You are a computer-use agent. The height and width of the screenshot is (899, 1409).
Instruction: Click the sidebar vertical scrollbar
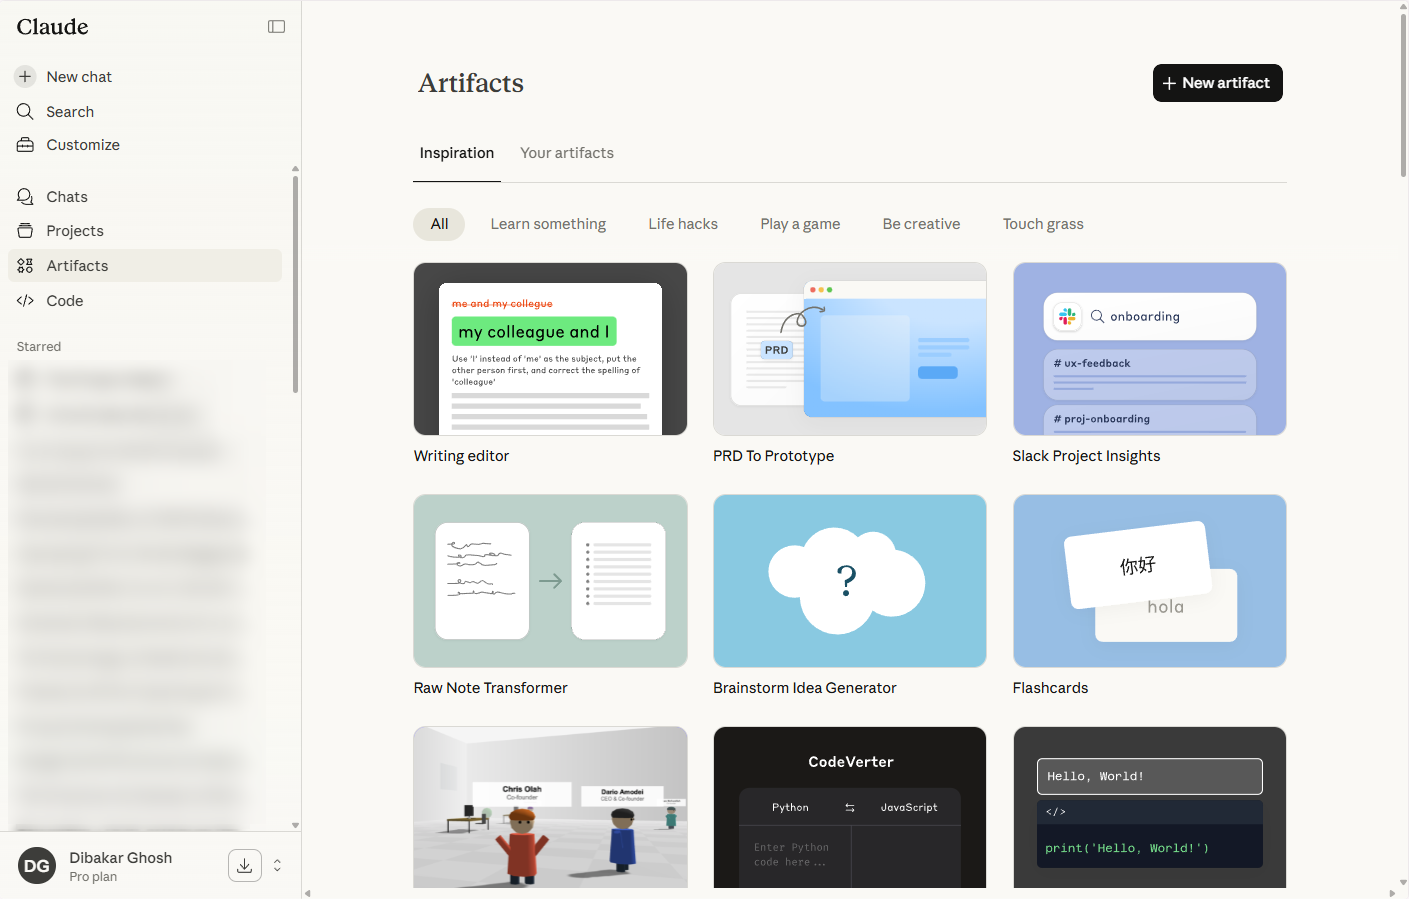pyautogui.click(x=295, y=285)
